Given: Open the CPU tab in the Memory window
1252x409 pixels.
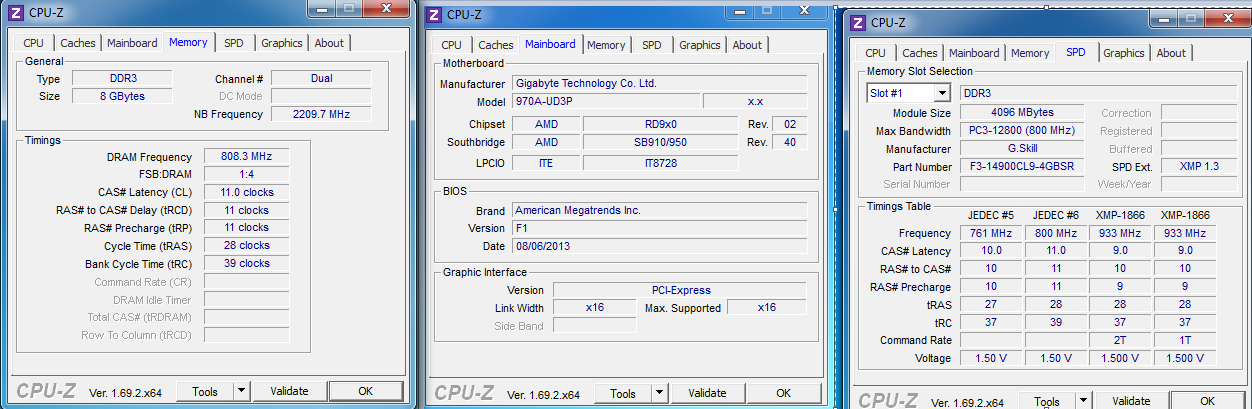Looking at the screenshot, I should 34,43.
